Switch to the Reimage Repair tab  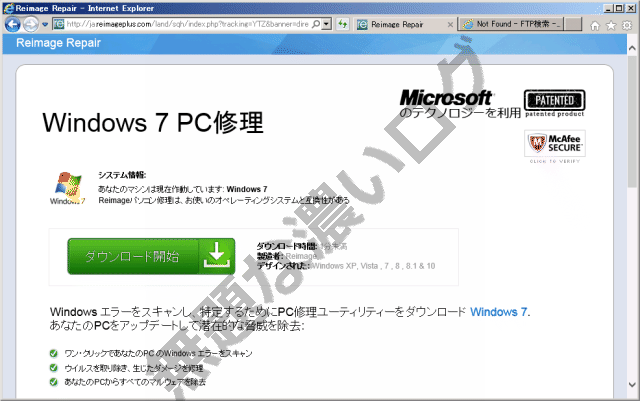coord(398,25)
